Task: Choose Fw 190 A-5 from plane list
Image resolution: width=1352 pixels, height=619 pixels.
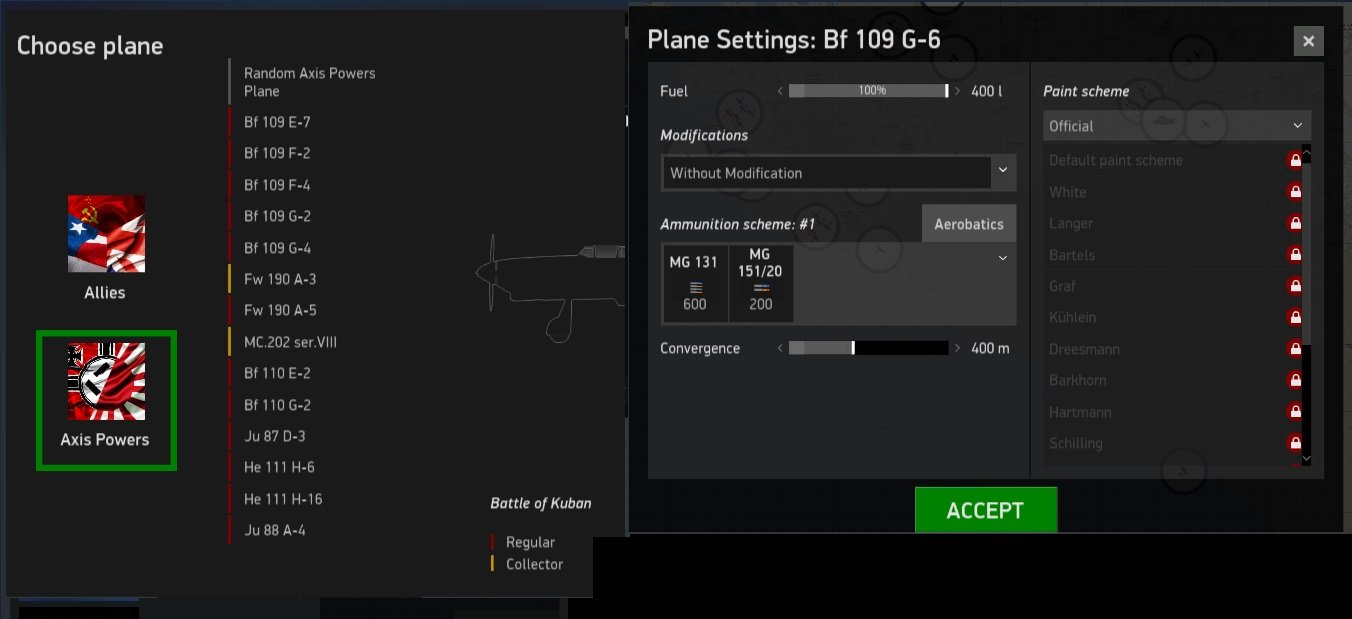Action: point(280,310)
